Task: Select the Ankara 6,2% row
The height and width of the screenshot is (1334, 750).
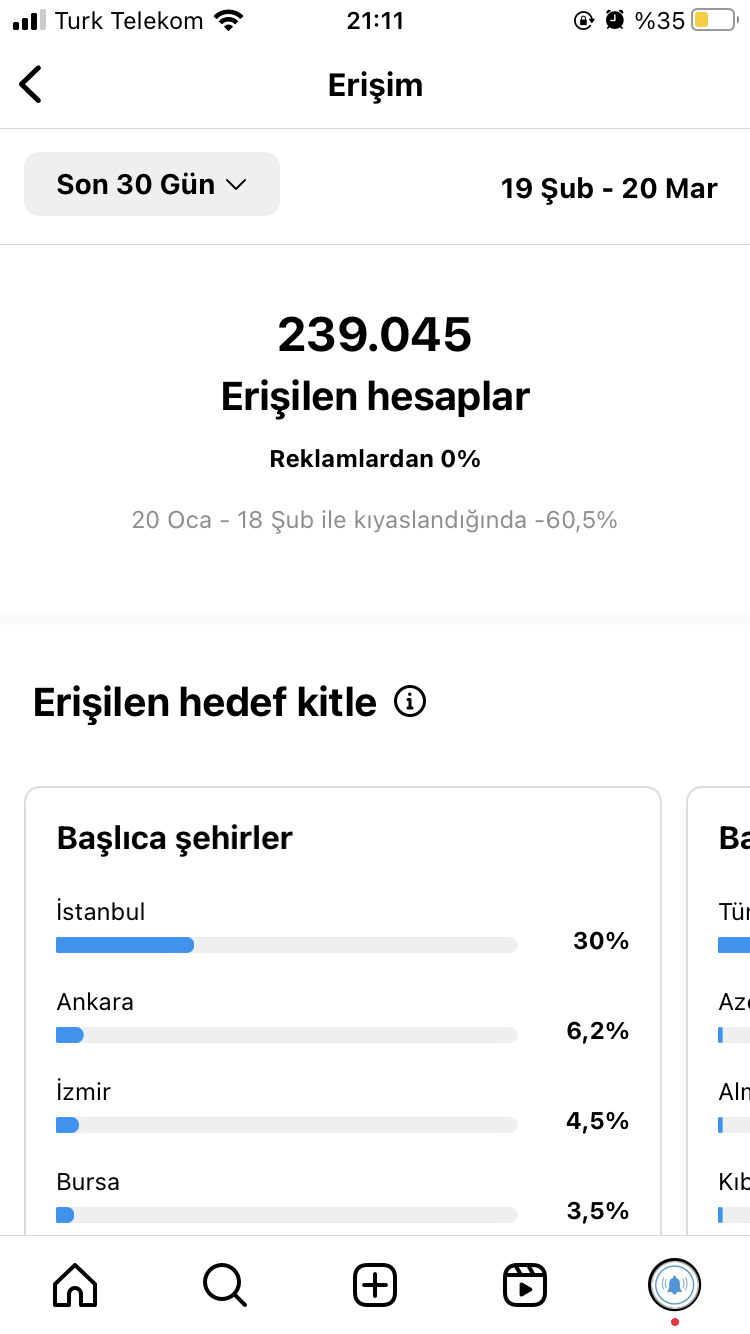Action: point(343,1017)
